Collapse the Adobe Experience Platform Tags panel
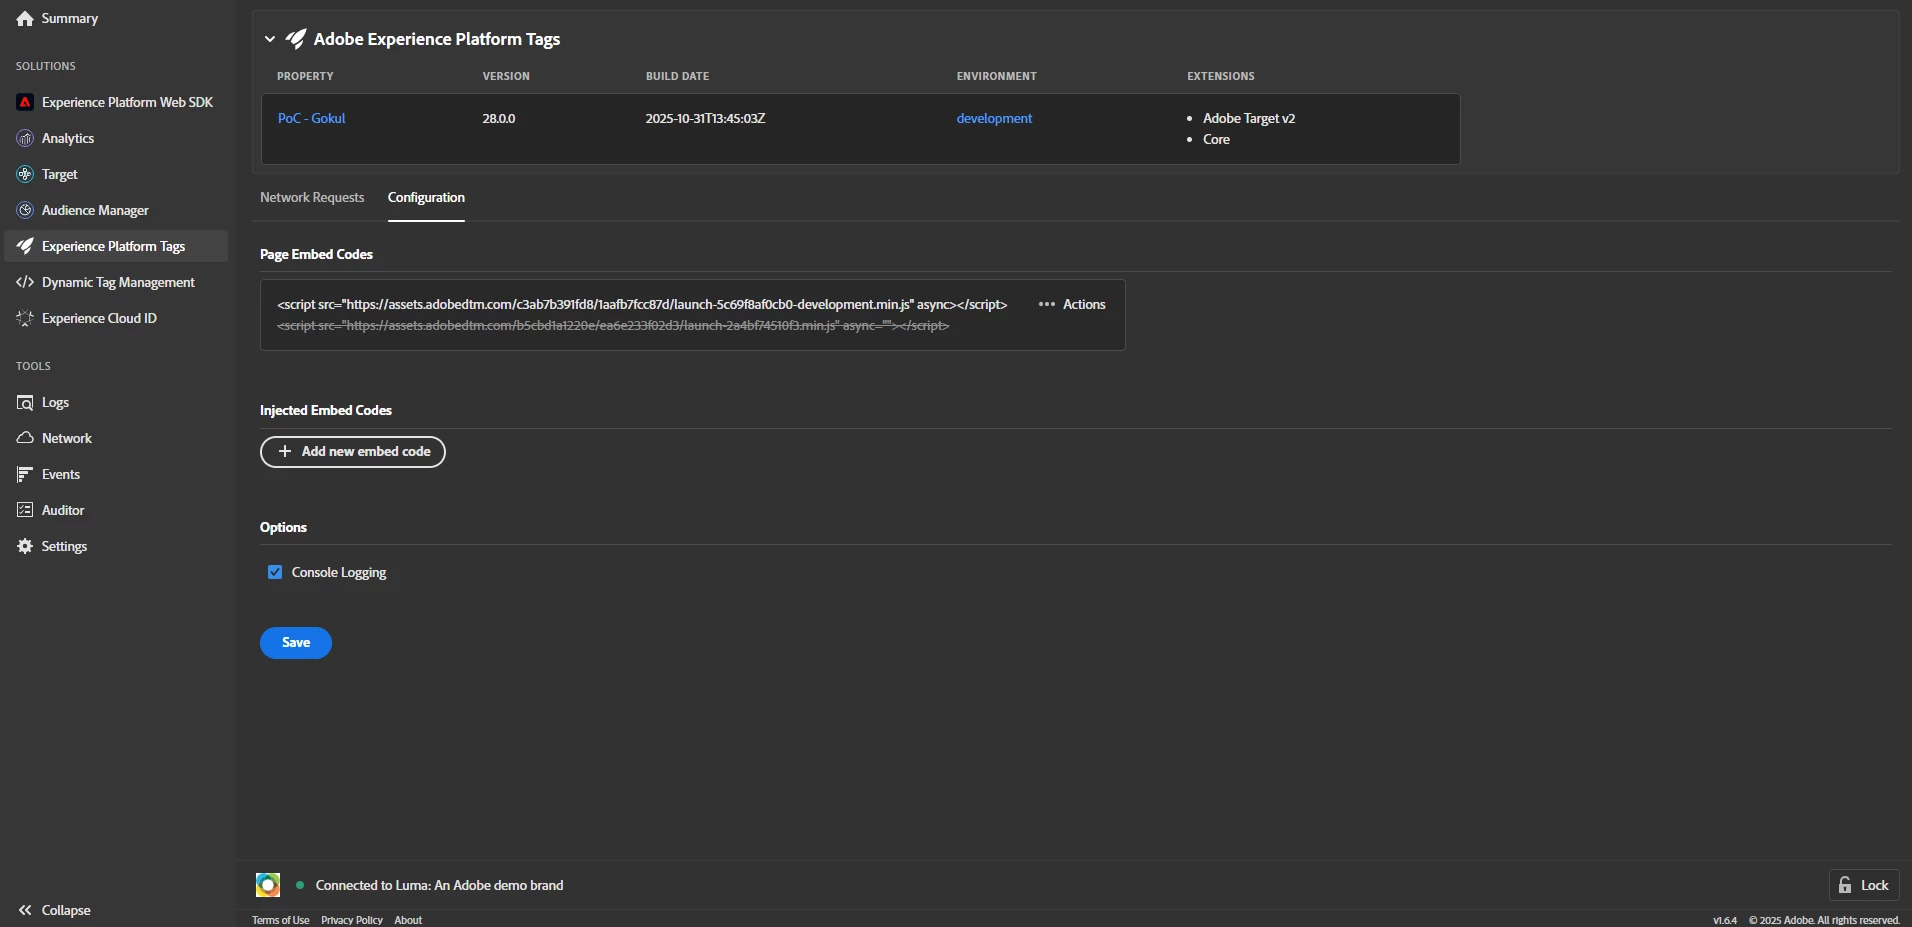The image size is (1912, 927). (x=270, y=39)
